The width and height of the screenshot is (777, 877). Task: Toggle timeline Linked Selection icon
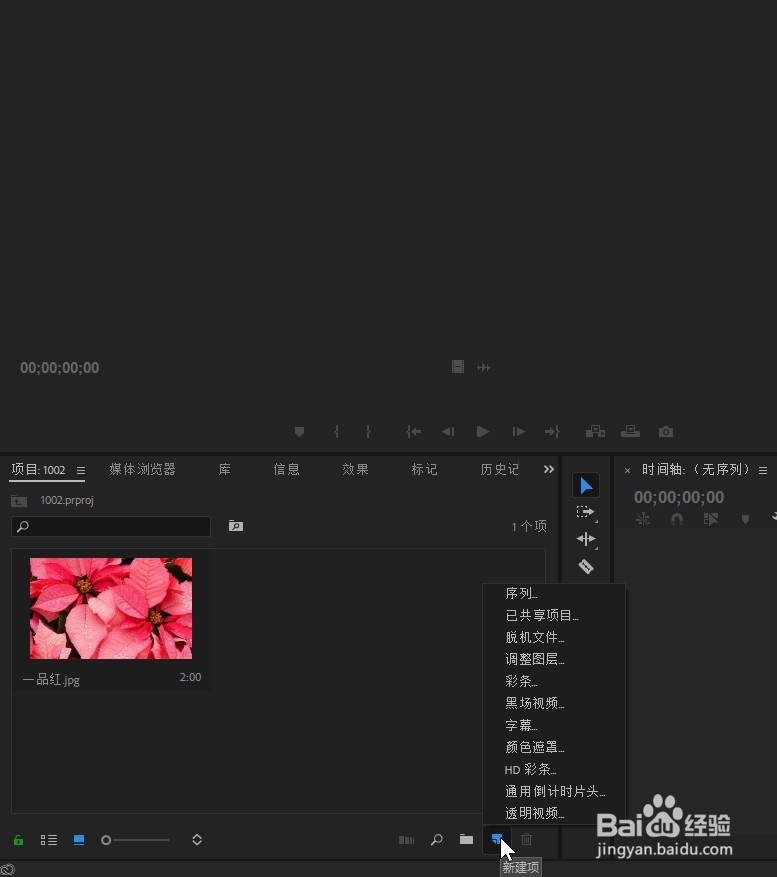(710, 520)
